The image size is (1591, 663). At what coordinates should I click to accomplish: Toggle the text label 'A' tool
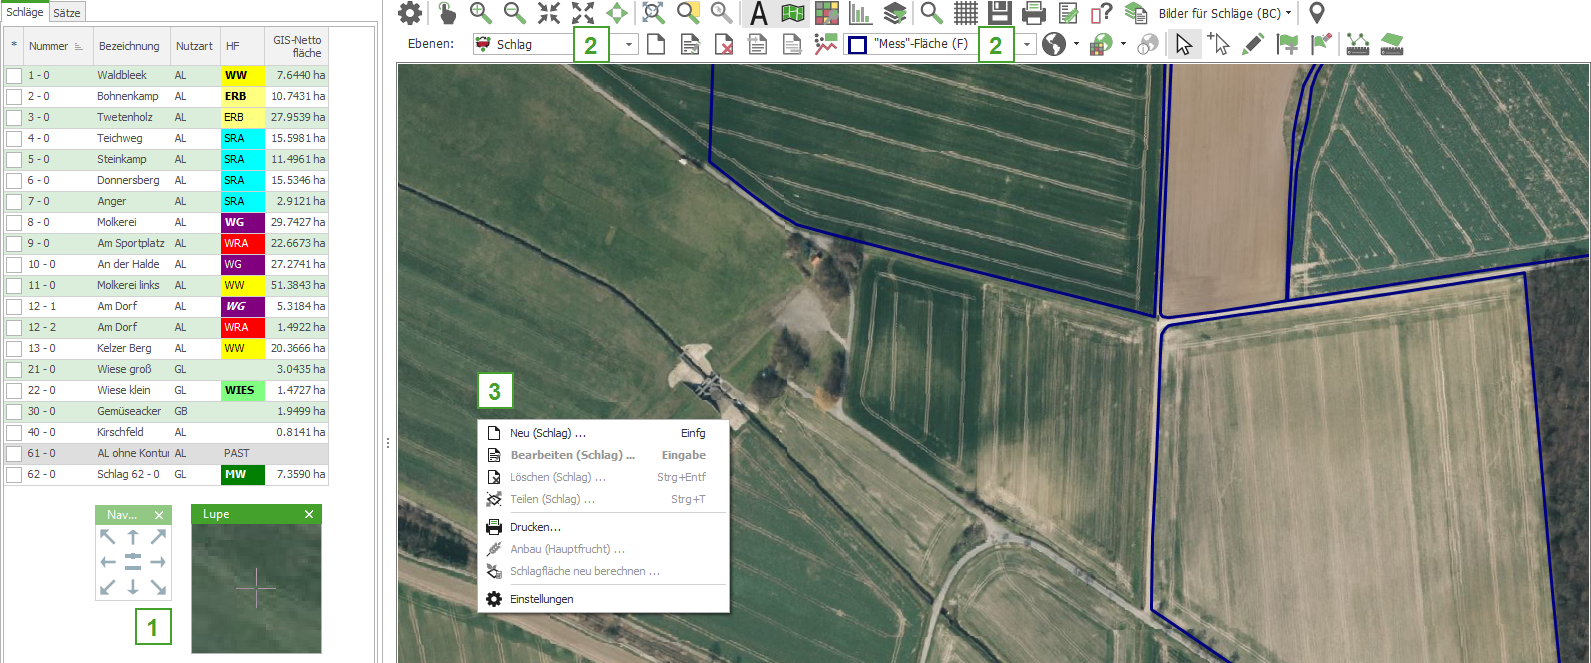(x=759, y=13)
